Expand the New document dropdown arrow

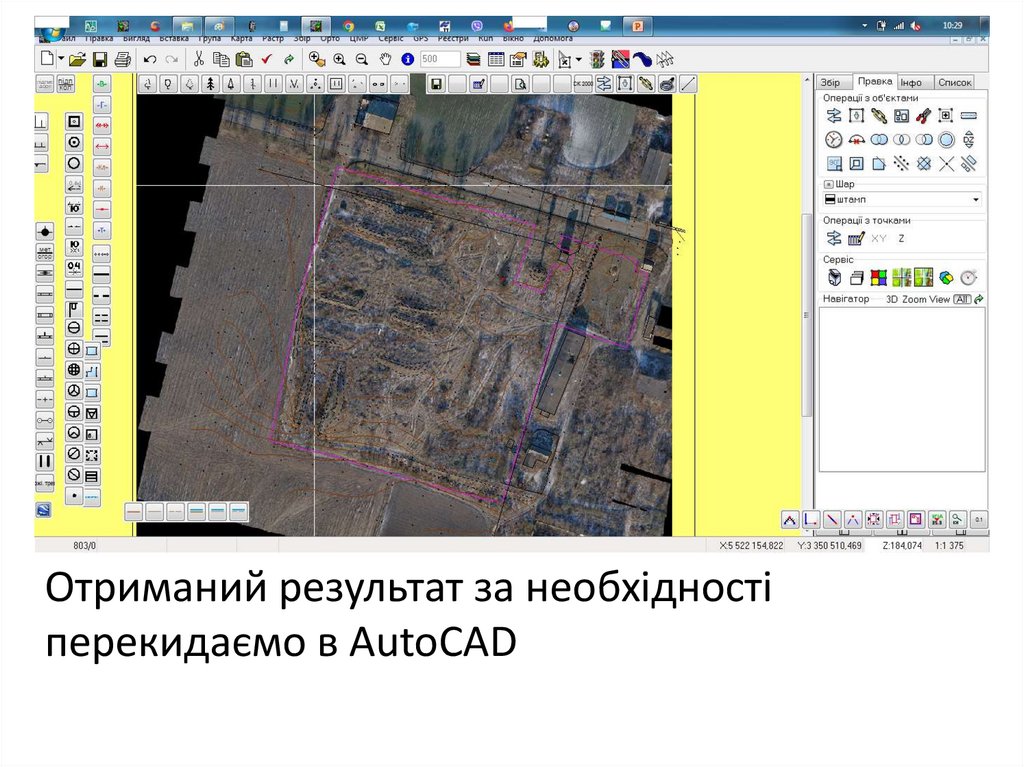click(60, 59)
